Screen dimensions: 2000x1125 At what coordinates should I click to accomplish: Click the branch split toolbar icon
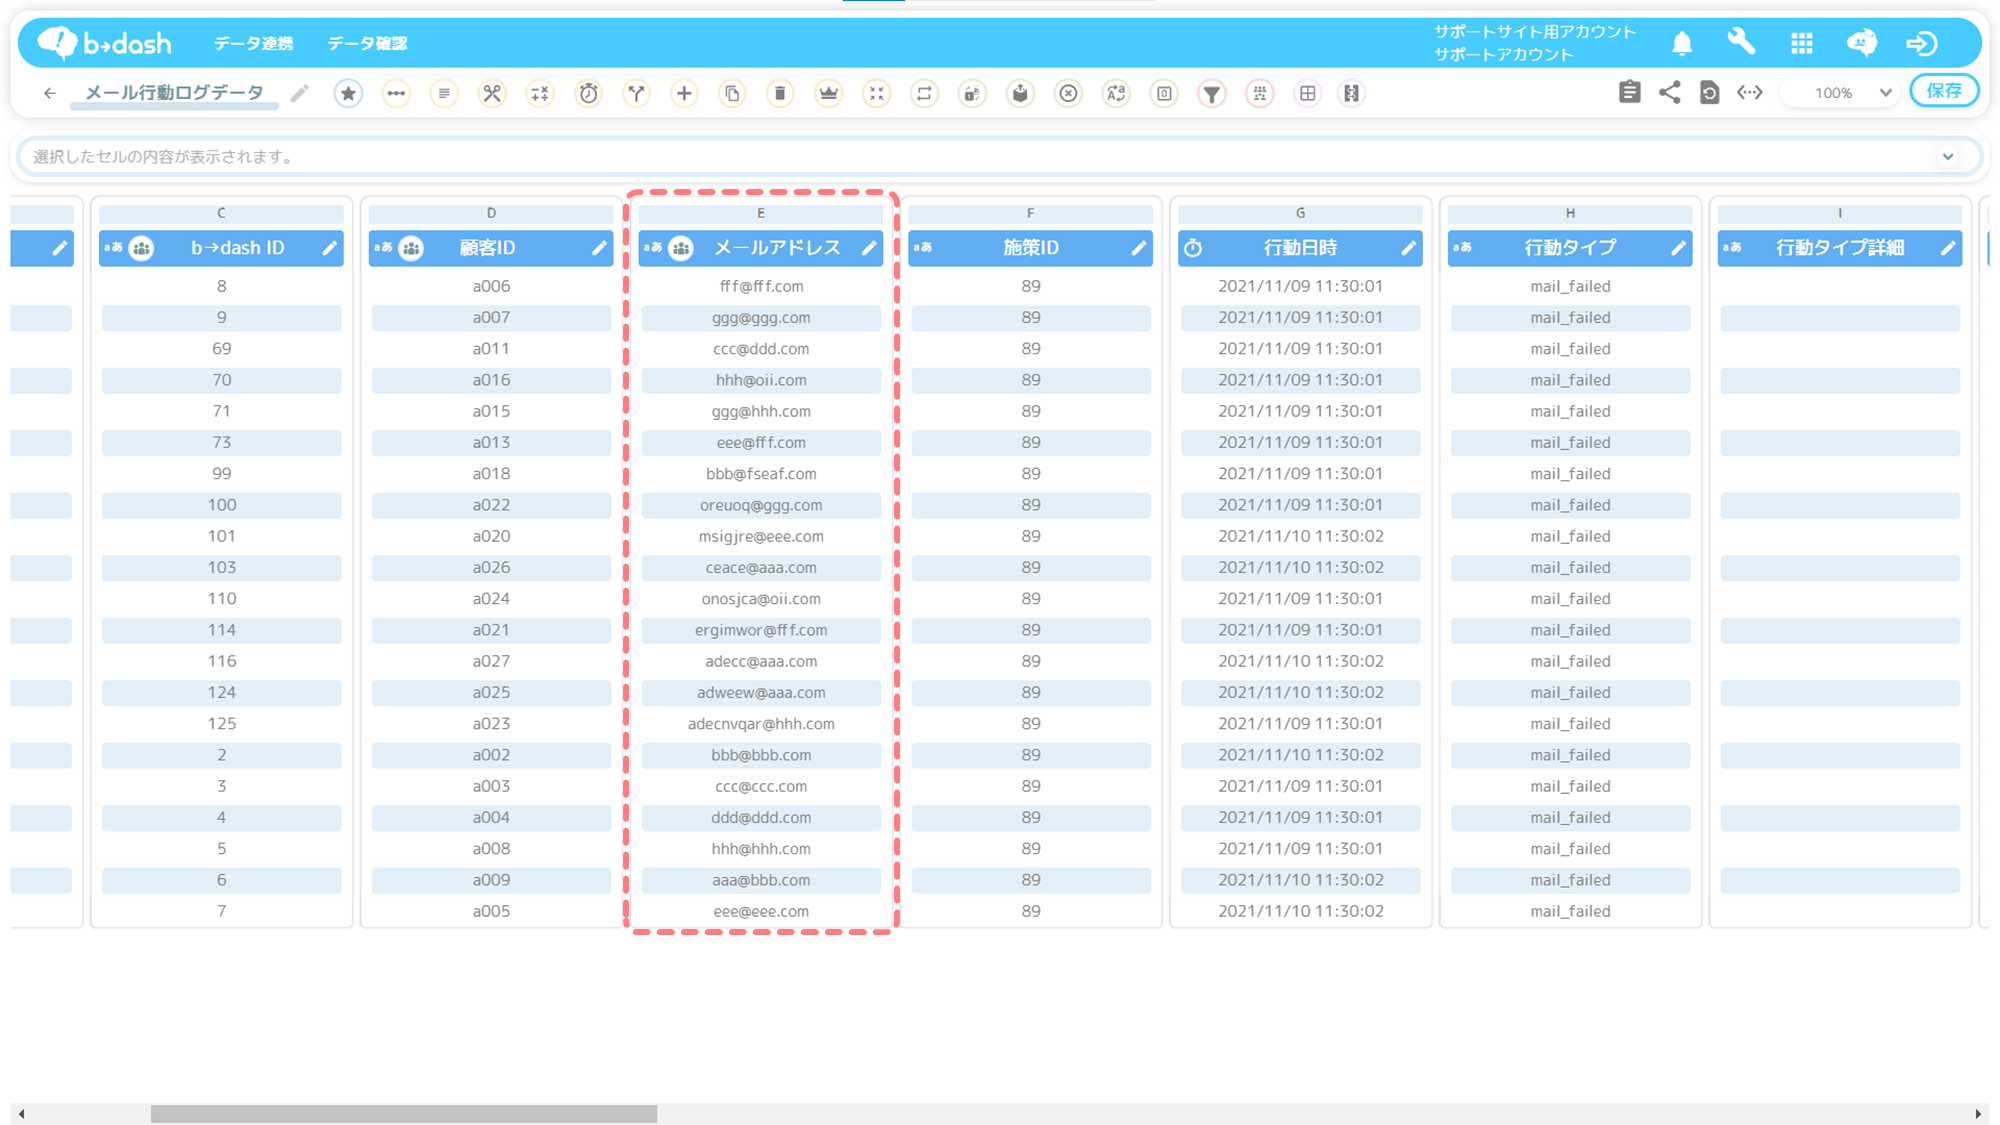click(x=636, y=93)
